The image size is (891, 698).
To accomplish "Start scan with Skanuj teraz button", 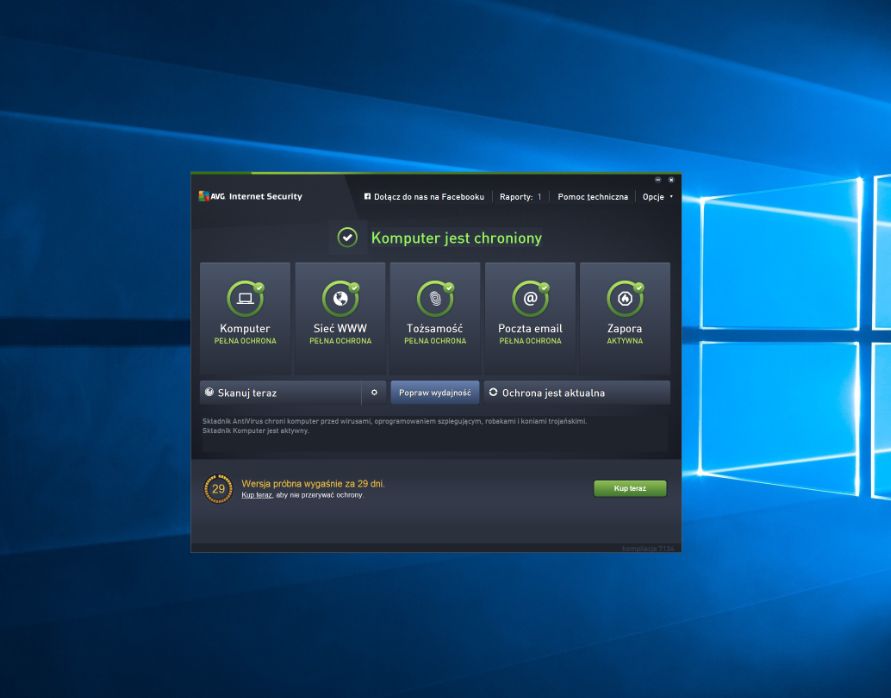I will [x=281, y=392].
